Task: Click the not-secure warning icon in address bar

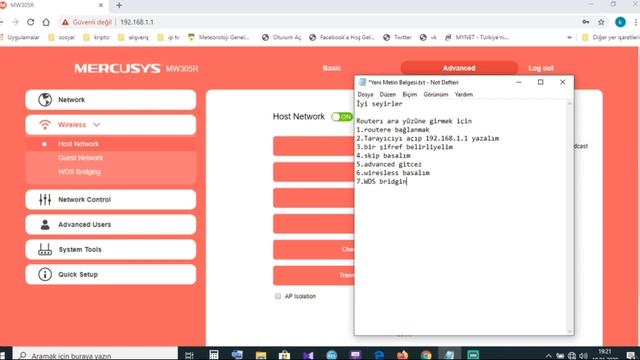Action: pos(65,22)
